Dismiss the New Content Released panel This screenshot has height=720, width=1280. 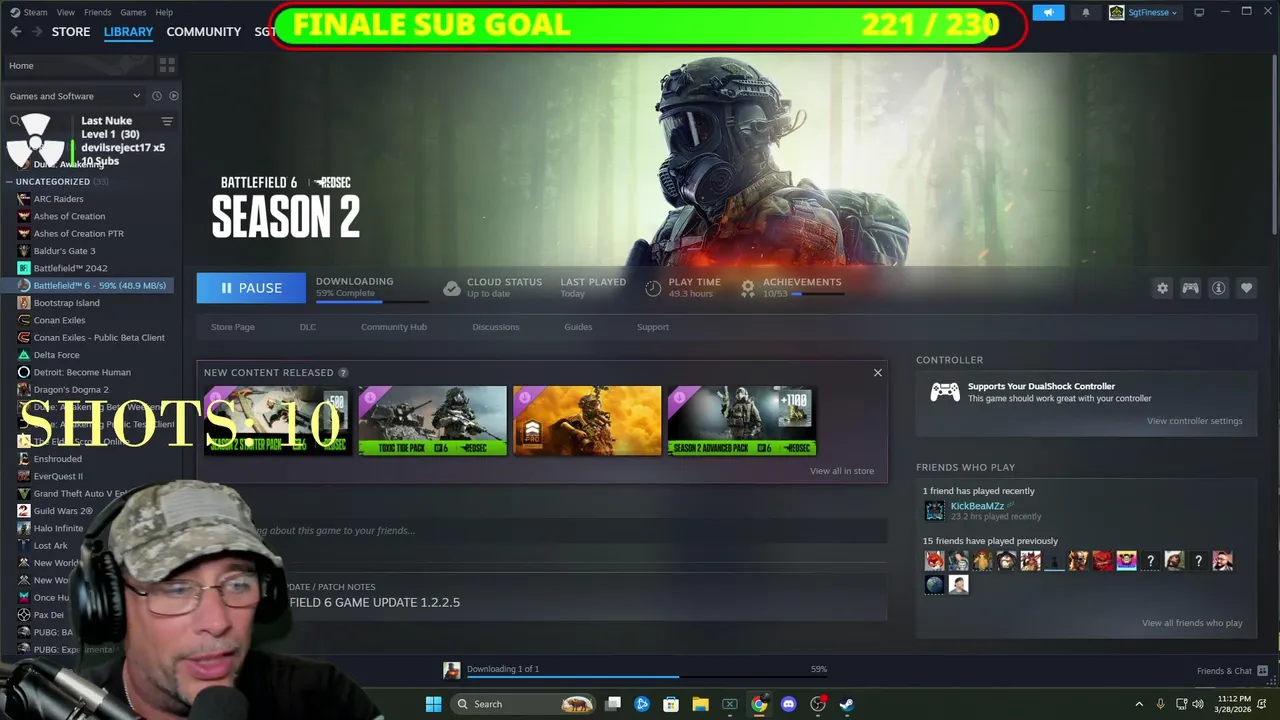[x=878, y=372]
